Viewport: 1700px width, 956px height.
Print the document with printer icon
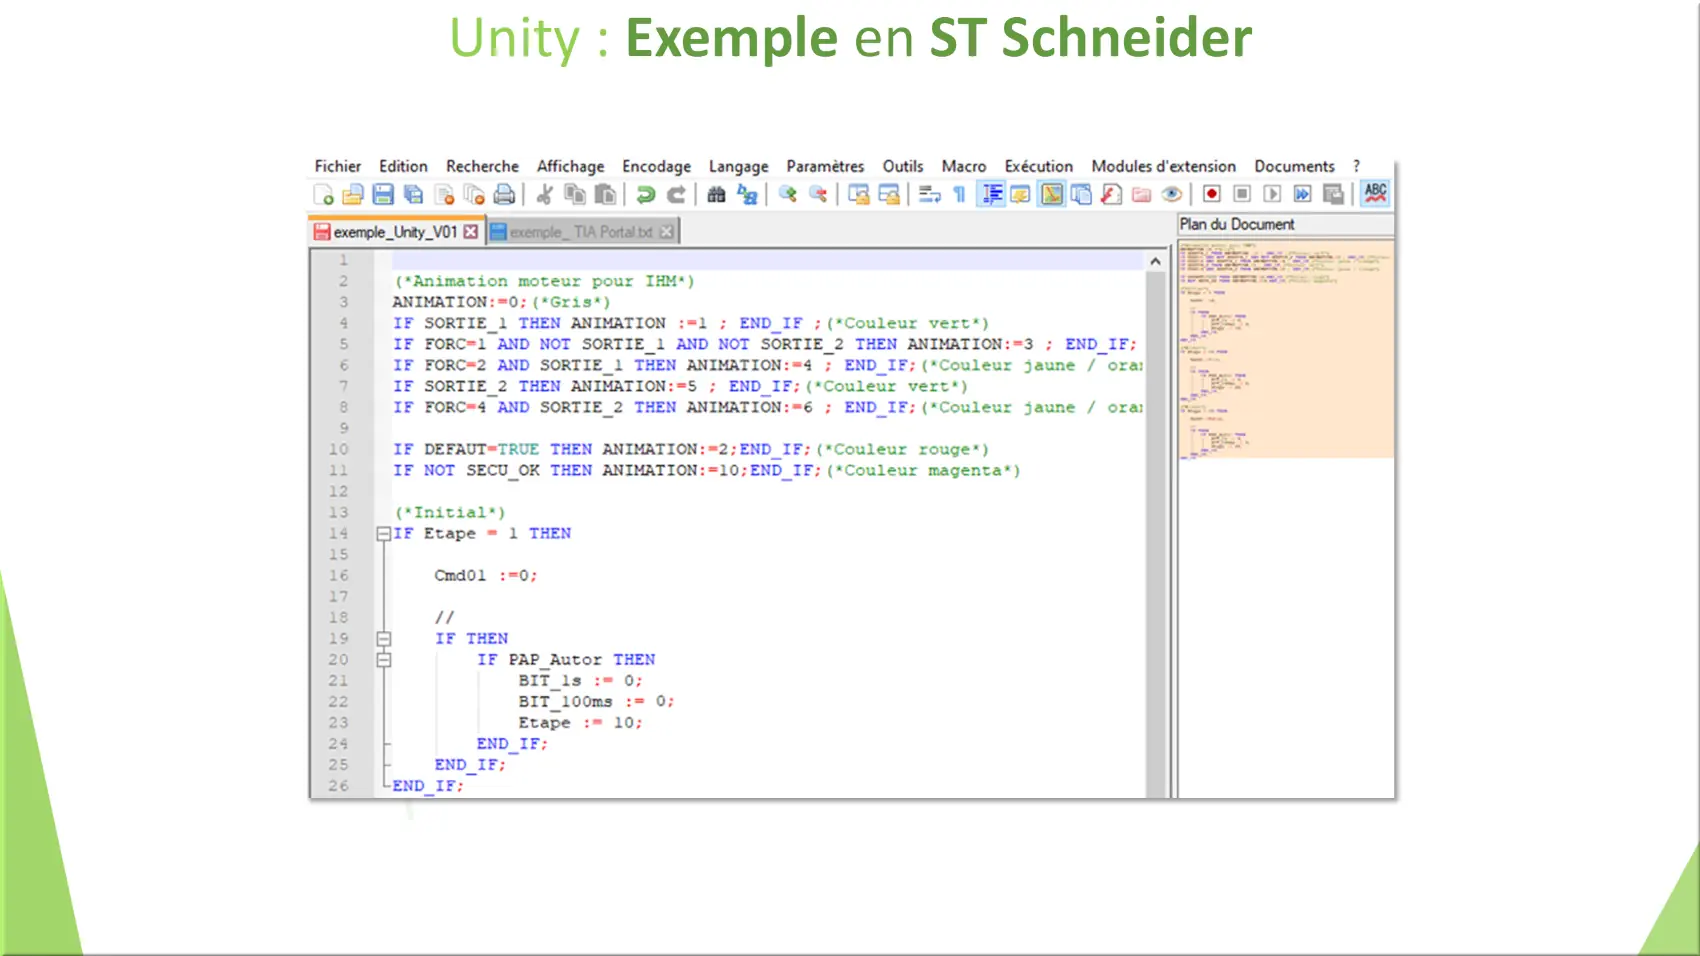(505, 194)
